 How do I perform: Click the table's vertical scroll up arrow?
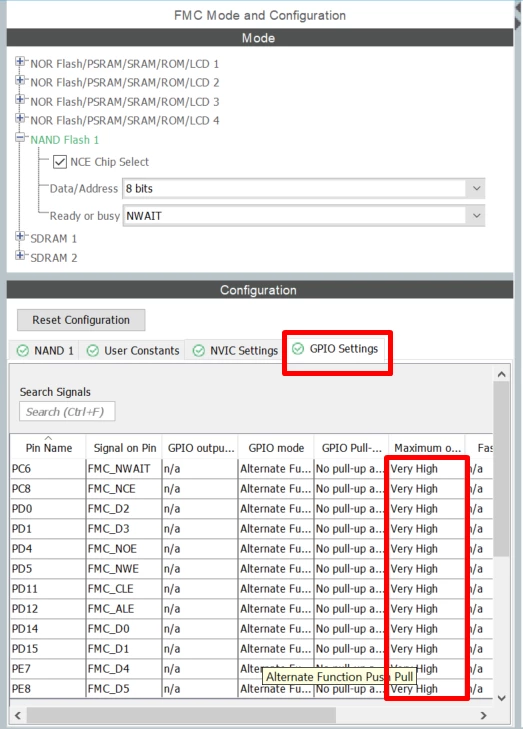click(x=502, y=374)
